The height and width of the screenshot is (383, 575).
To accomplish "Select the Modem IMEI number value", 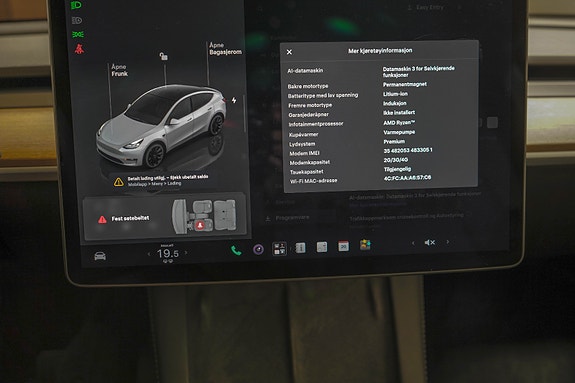I will pos(408,150).
